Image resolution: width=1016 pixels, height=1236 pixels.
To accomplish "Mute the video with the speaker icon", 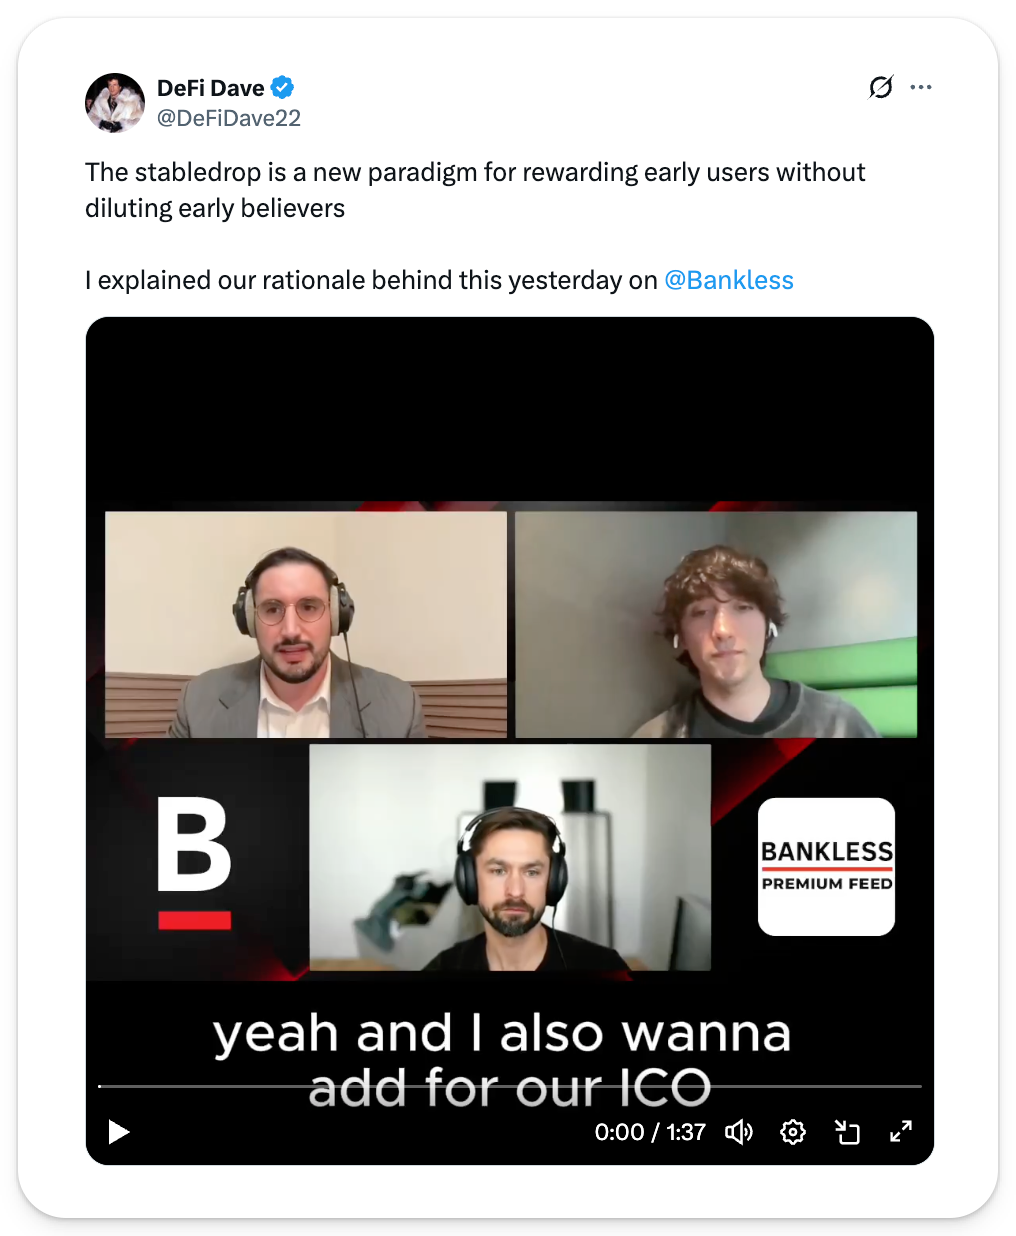I will tap(739, 1132).
